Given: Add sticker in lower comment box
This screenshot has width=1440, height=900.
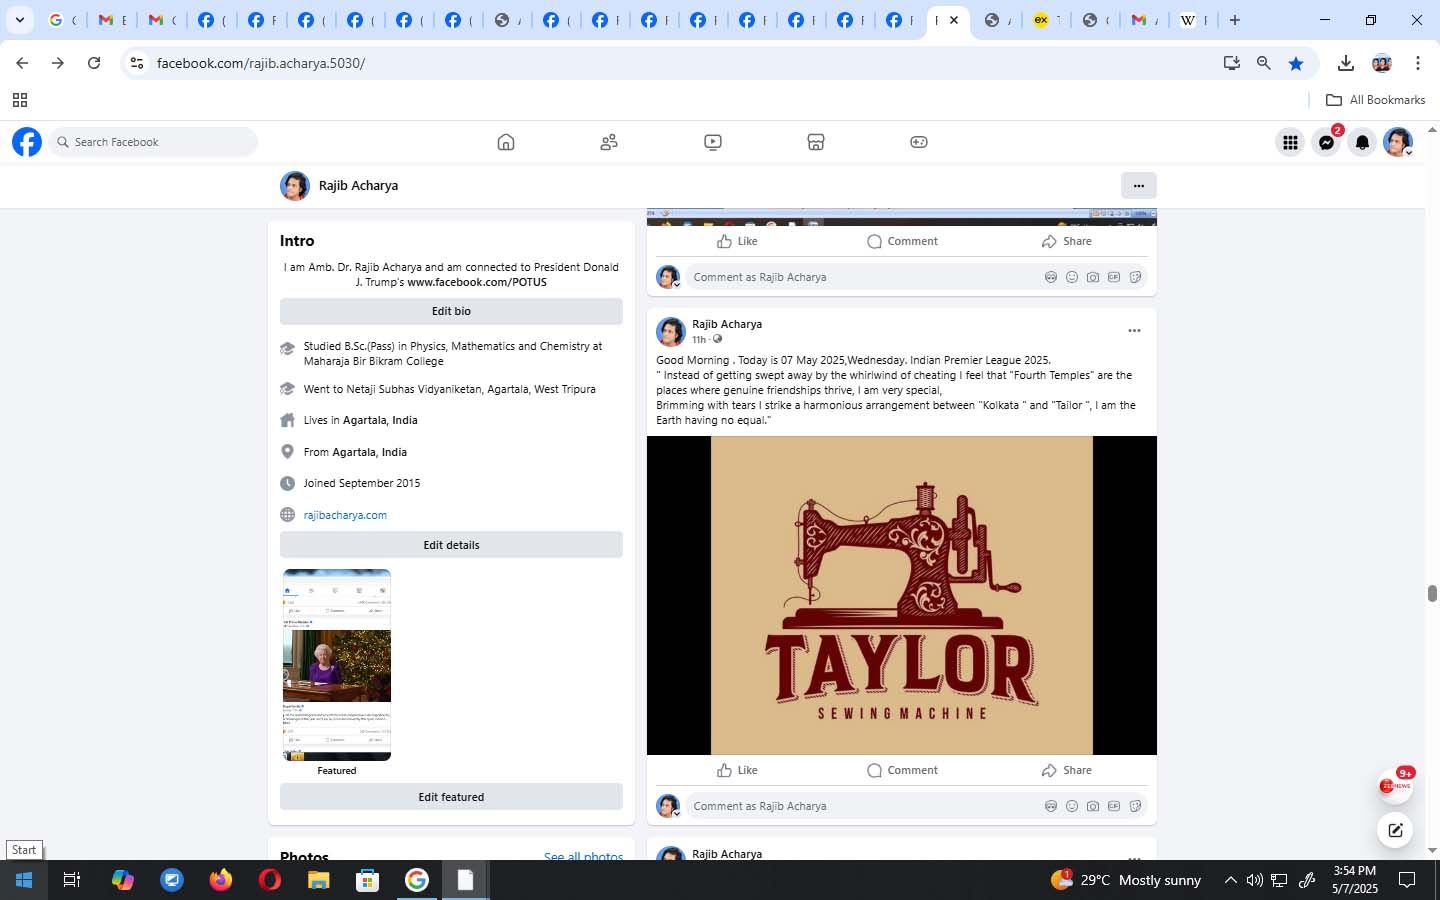Looking at the screenshot, I should (x=1135, y=806).
